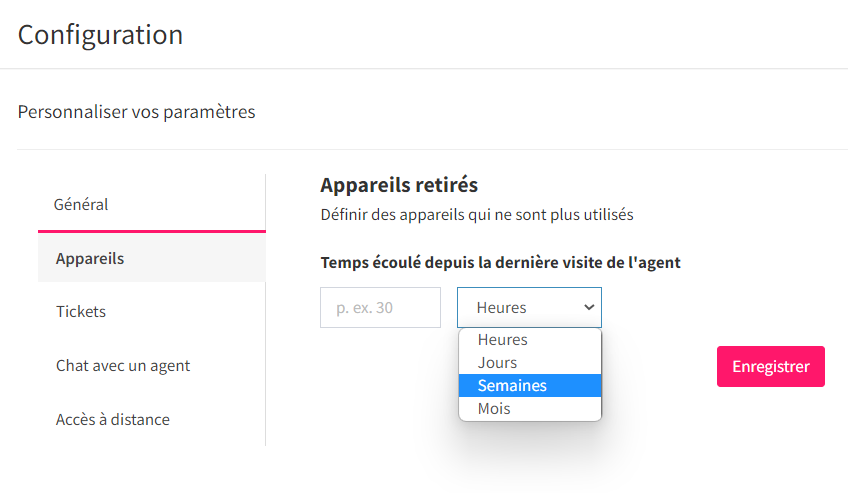The width and height of the screenshot is (848, 493).
Task: Pick the Jours option in dropdown list
Action: tap(529, 363)
